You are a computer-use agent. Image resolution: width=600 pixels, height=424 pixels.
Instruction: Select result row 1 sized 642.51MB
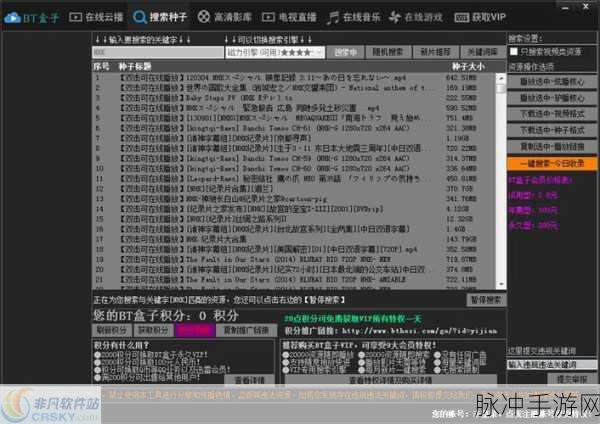(294, 78)
